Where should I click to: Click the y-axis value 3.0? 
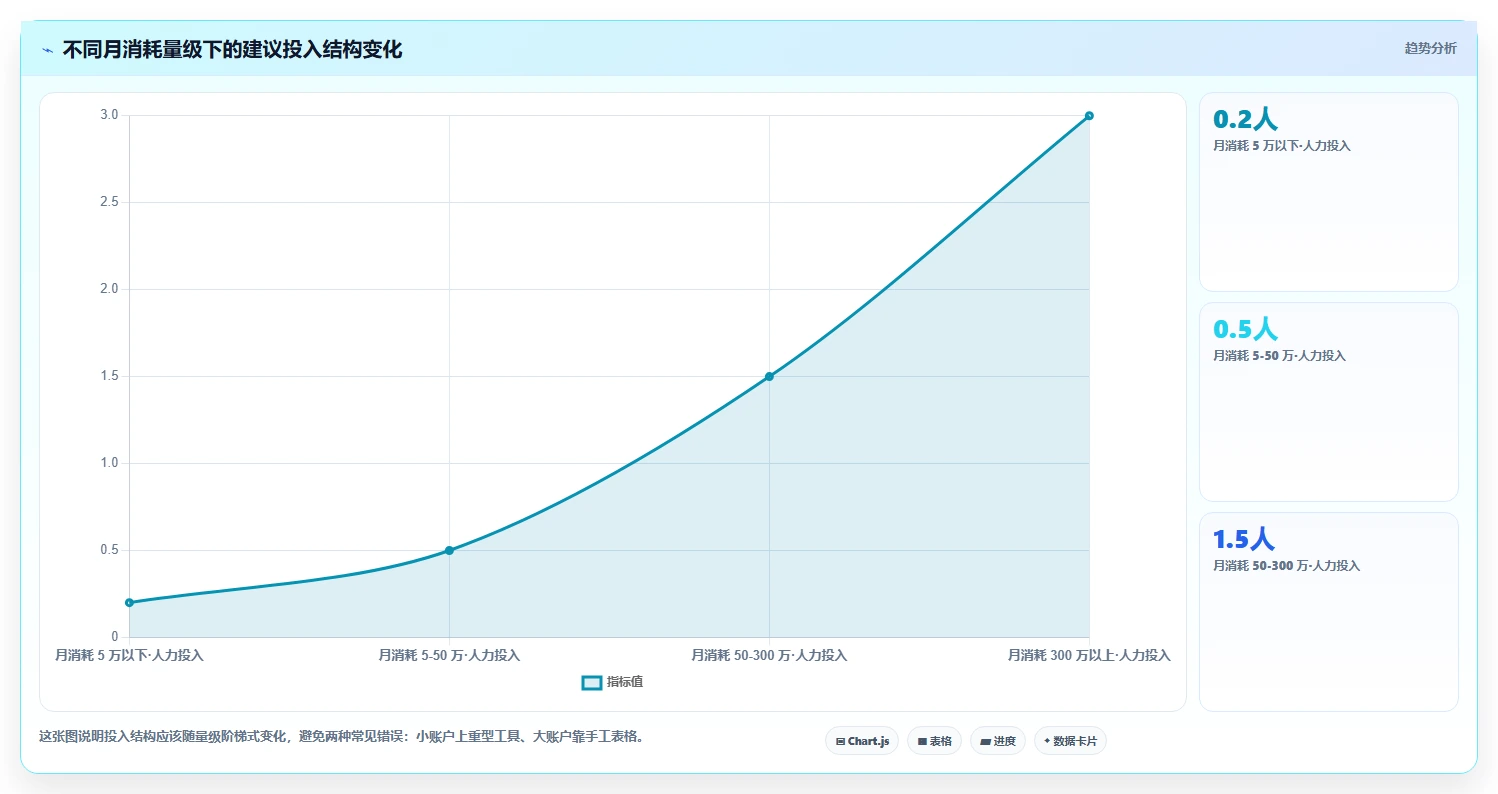pyautogui.click(x=109, y=115)
